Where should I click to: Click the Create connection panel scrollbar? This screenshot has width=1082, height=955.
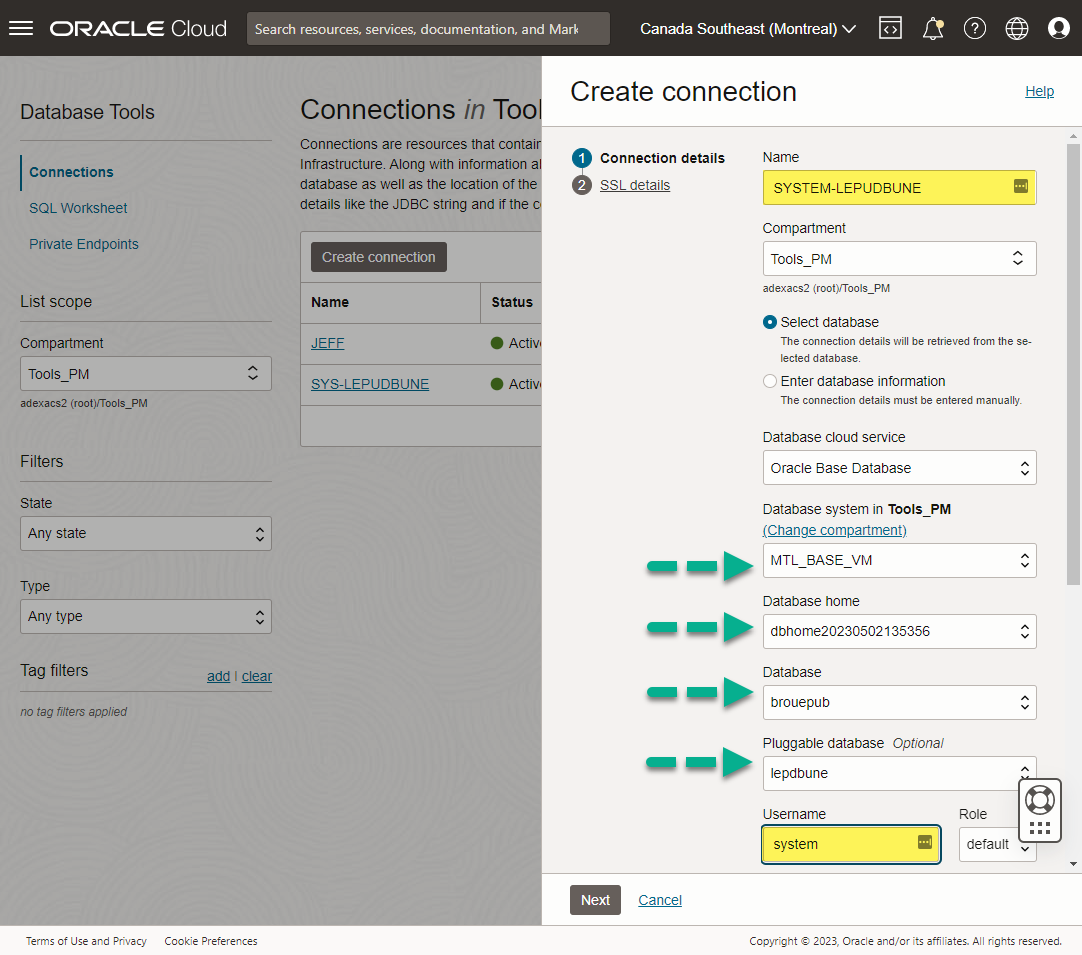pyautogui.click(x=1073, y=364)
